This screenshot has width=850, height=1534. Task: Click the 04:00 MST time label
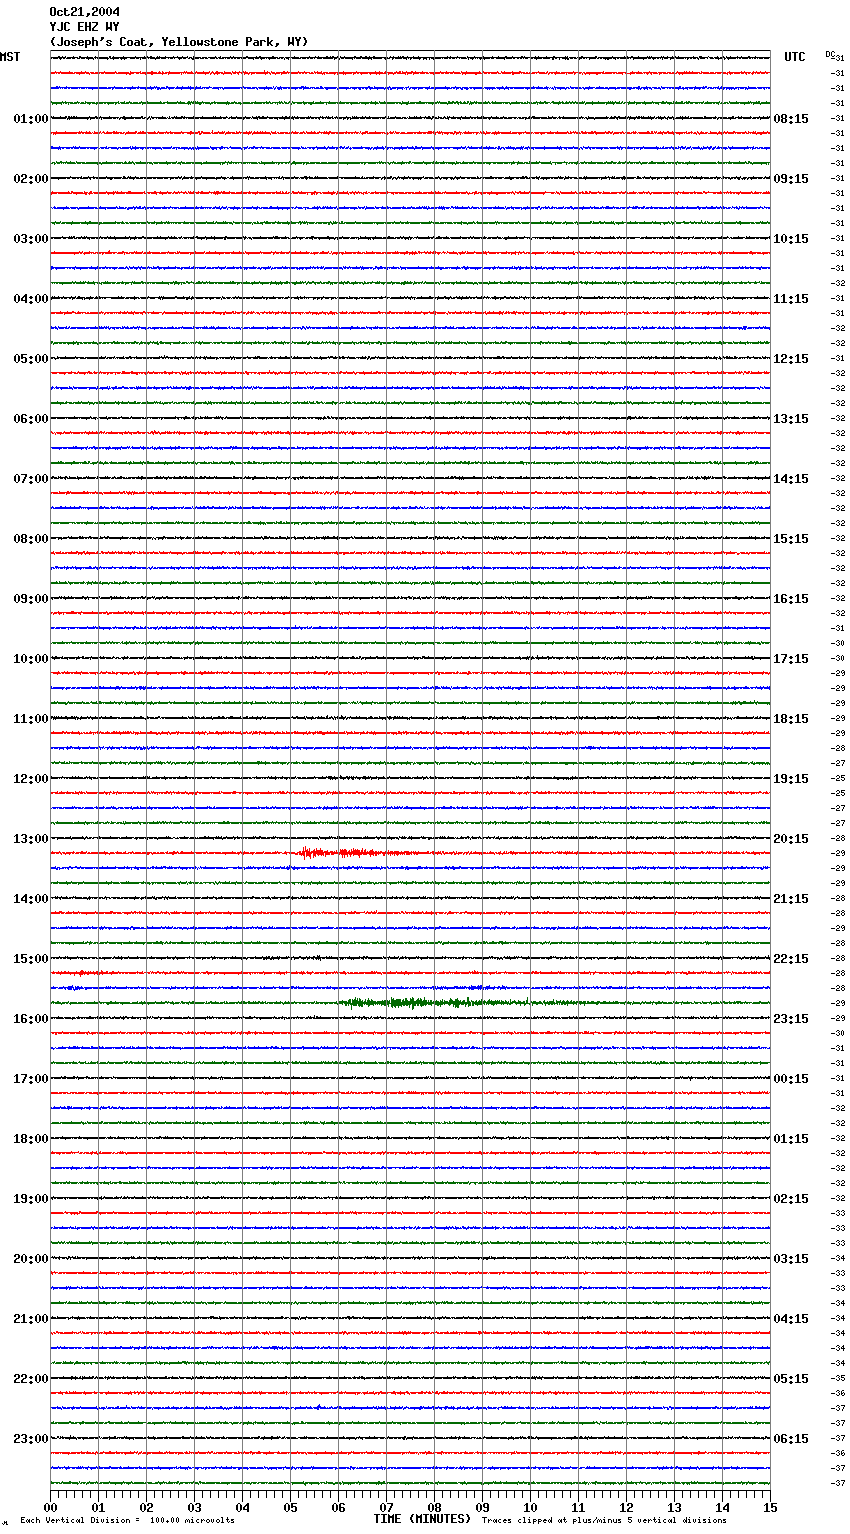(x=31, y=299)
